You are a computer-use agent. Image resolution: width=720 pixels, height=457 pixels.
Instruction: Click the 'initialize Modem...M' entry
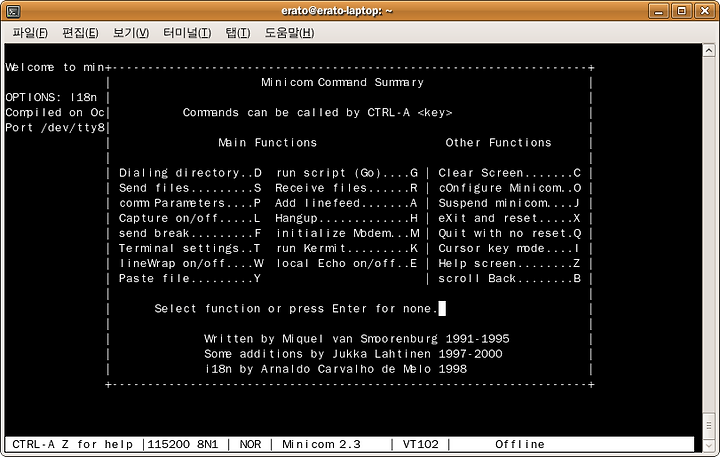[348, 233]
